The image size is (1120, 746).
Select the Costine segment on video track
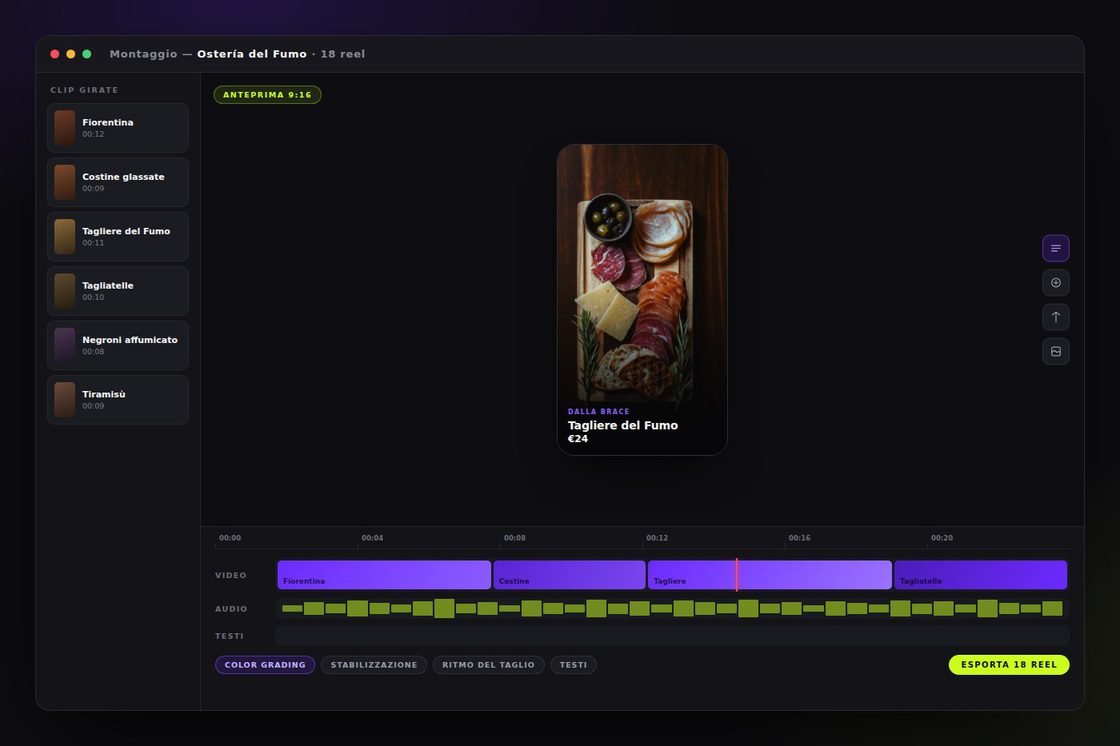(569, 575)
